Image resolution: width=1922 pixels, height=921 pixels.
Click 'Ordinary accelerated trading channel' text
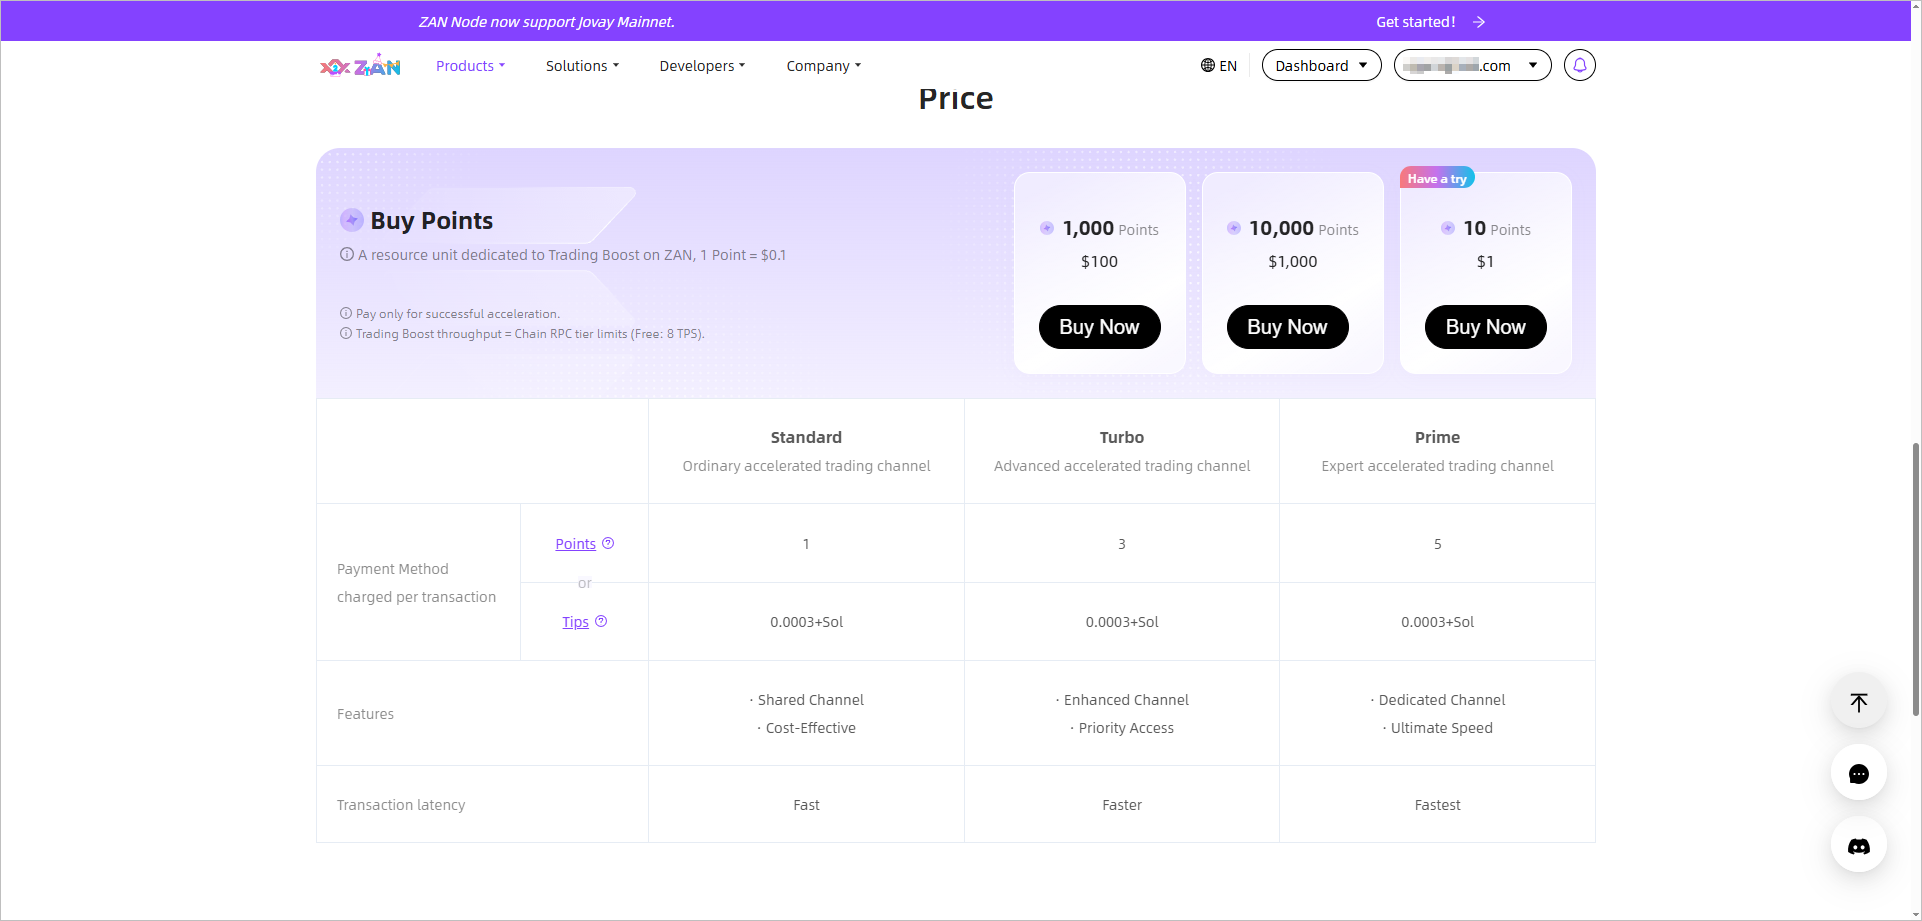806,466
